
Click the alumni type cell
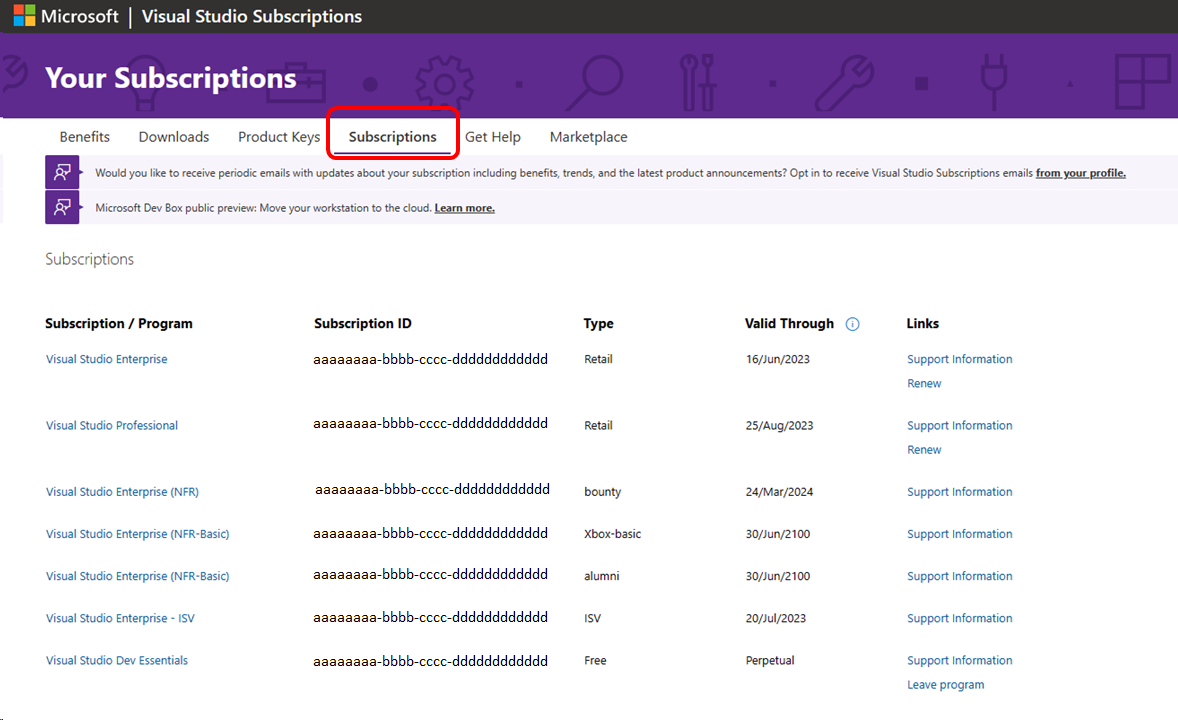coord(602,576)
